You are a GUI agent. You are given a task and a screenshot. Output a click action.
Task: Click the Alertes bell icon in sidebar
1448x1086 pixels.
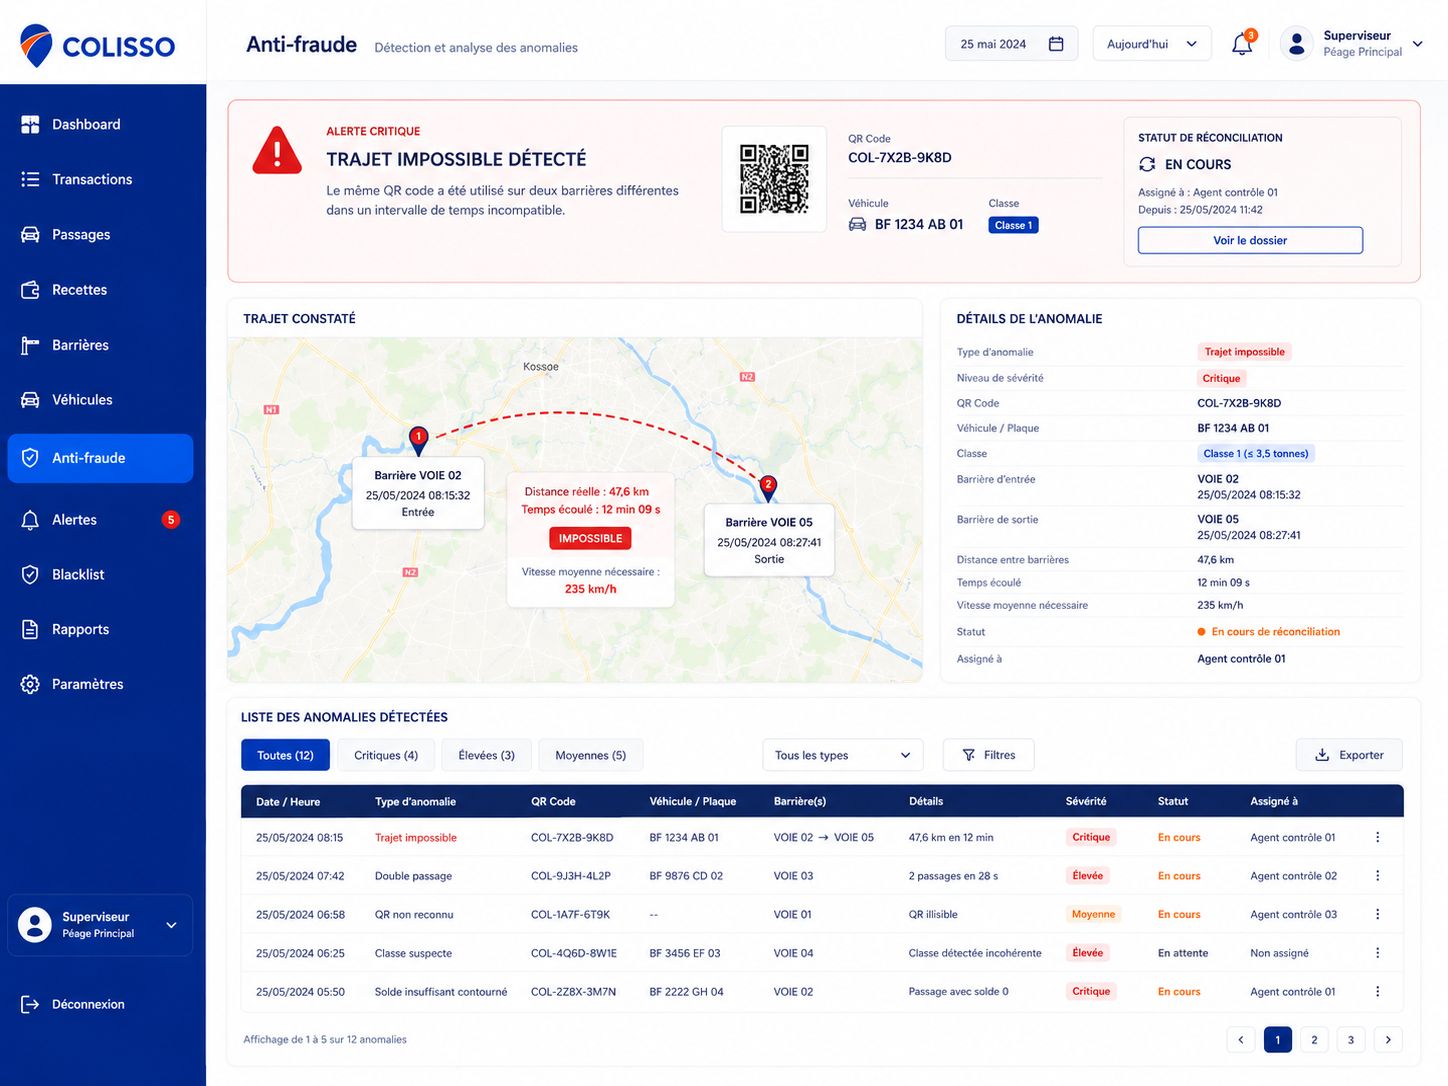(30, 520)
